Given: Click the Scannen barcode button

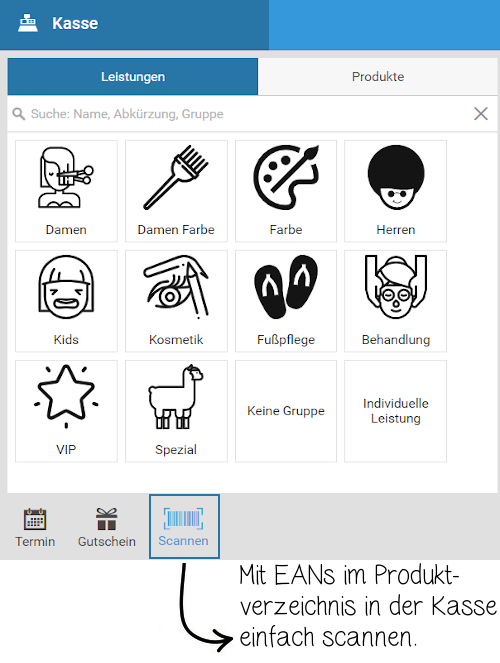Looking at the screenshot, I should pos(184,526).
